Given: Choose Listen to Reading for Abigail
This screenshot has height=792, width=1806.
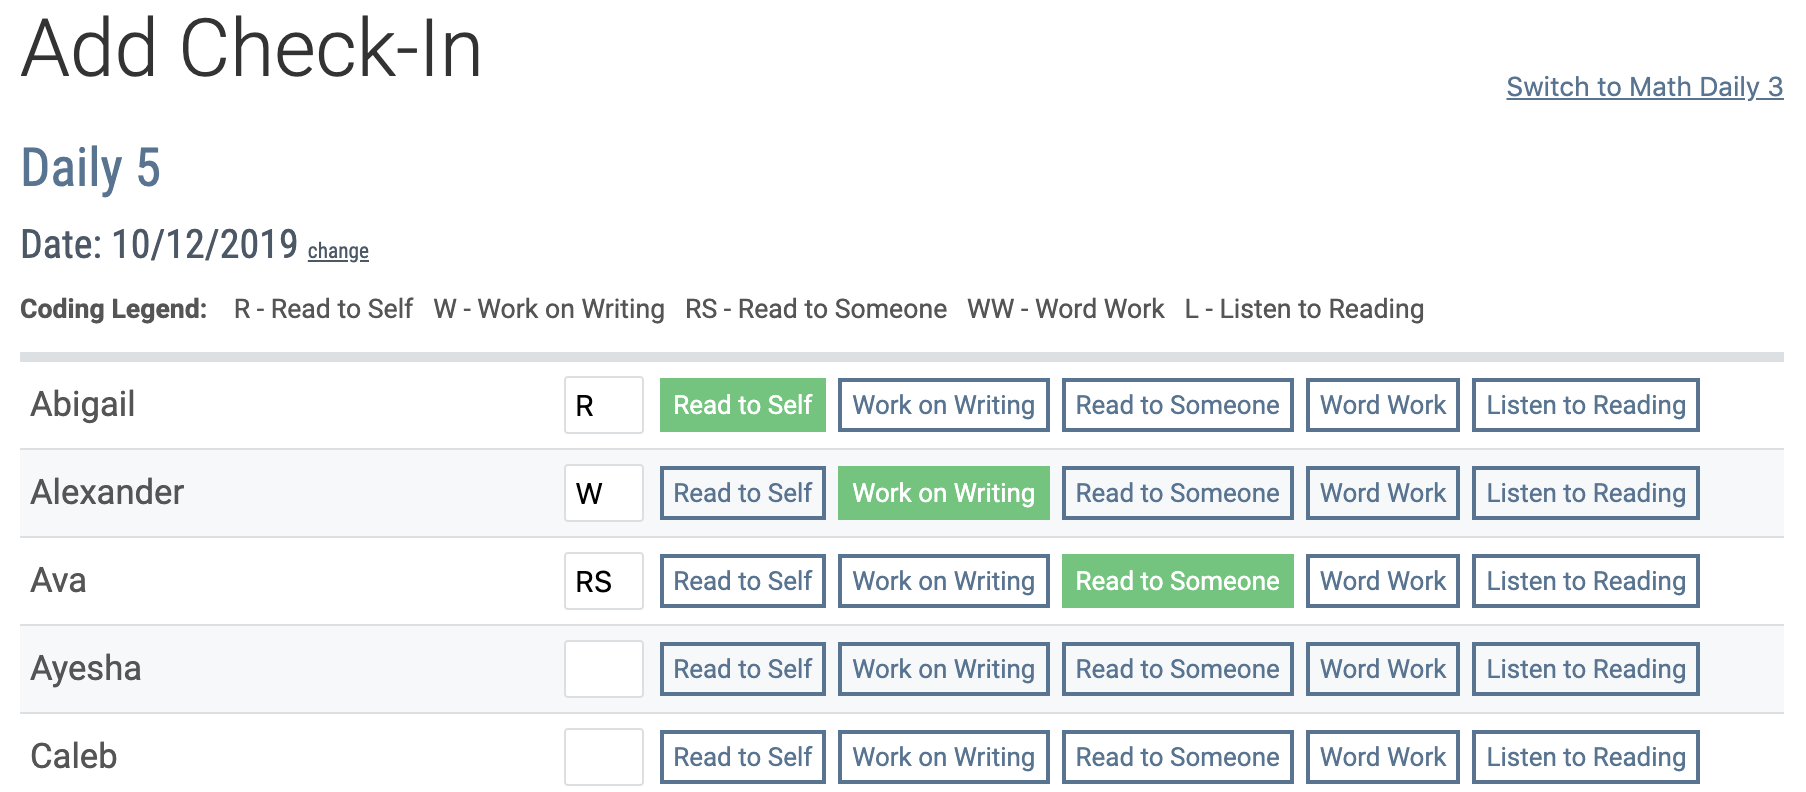Looking at the screenshot, I should tap(1585, 405).
